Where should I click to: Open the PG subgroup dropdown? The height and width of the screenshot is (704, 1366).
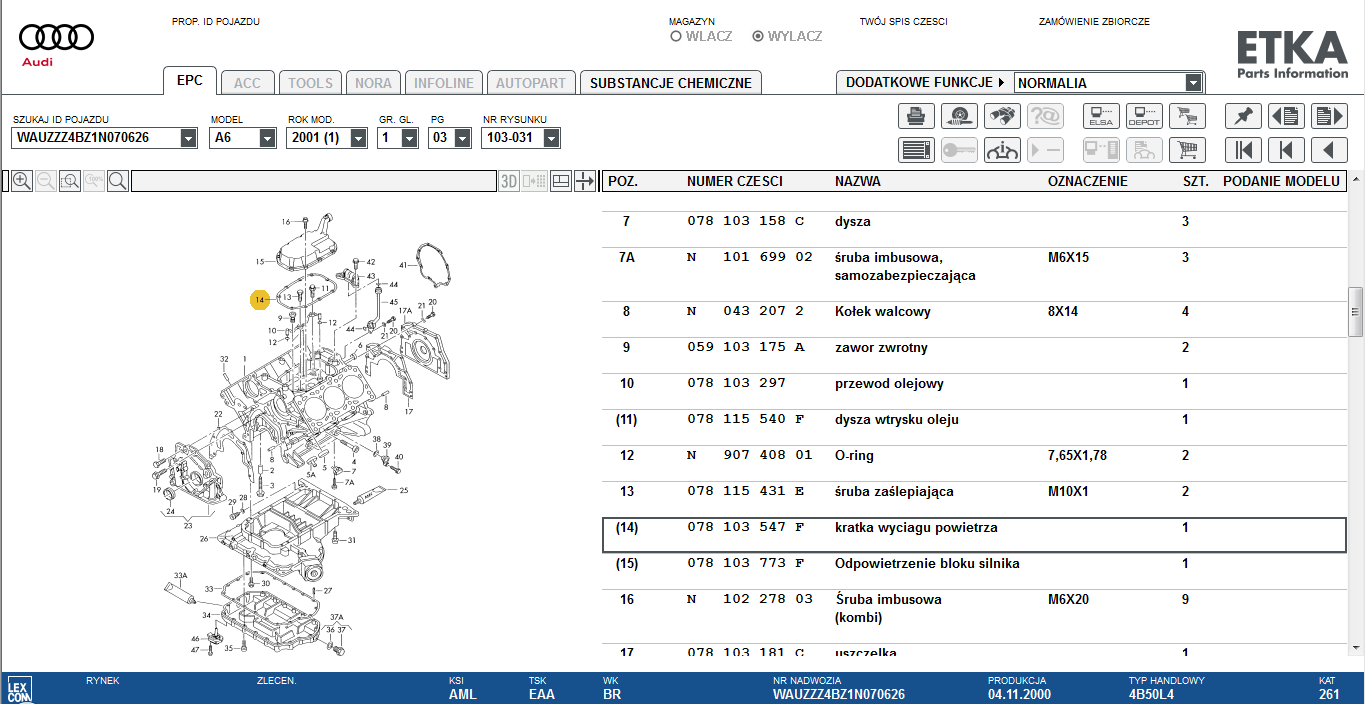pos(462,138)
